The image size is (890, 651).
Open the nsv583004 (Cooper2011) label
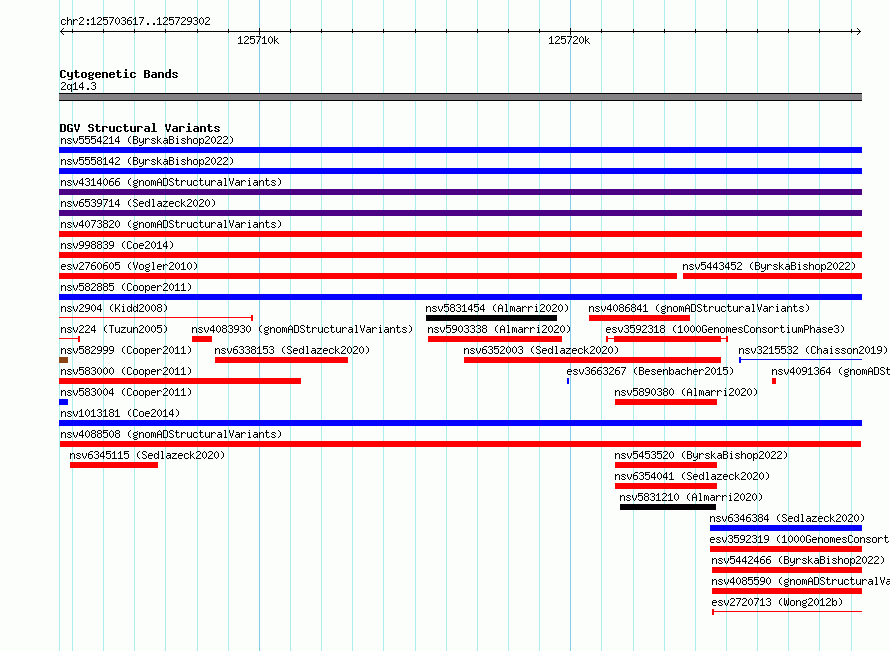pyautogui.click(x=126, y=392)
